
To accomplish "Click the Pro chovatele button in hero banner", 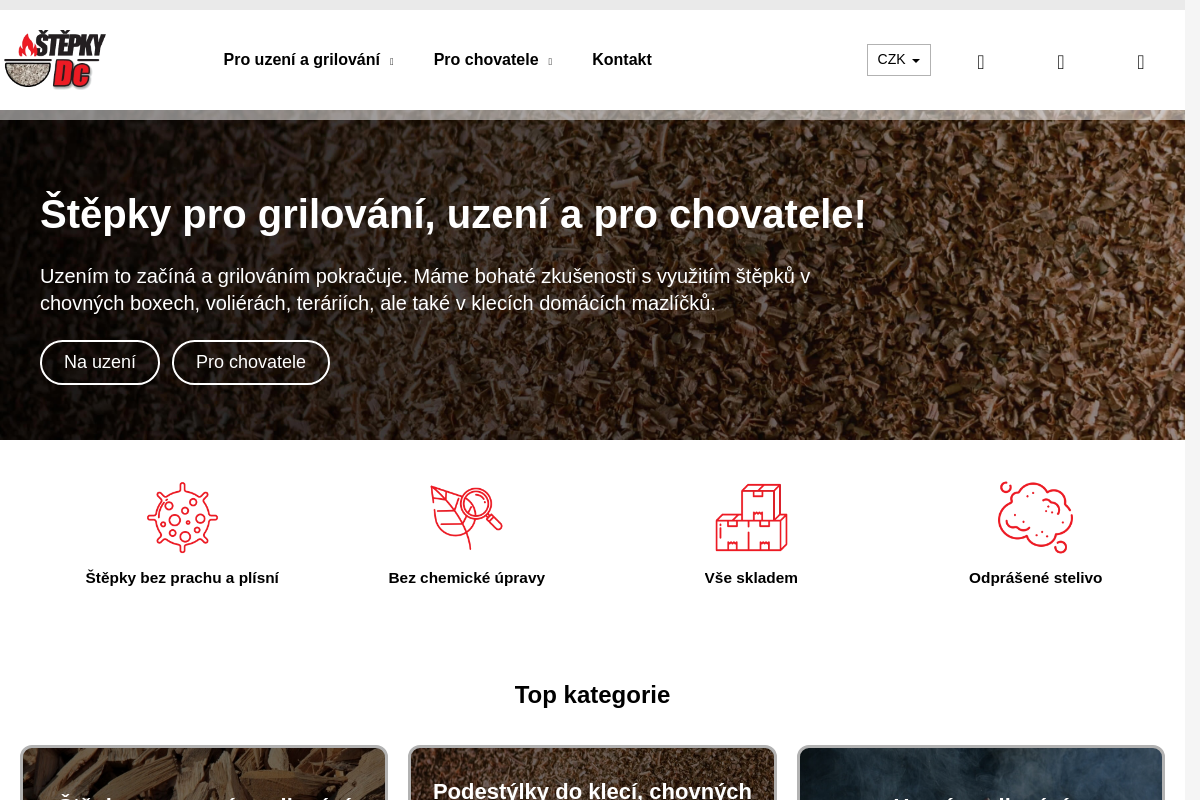I will tap(251, 362).
